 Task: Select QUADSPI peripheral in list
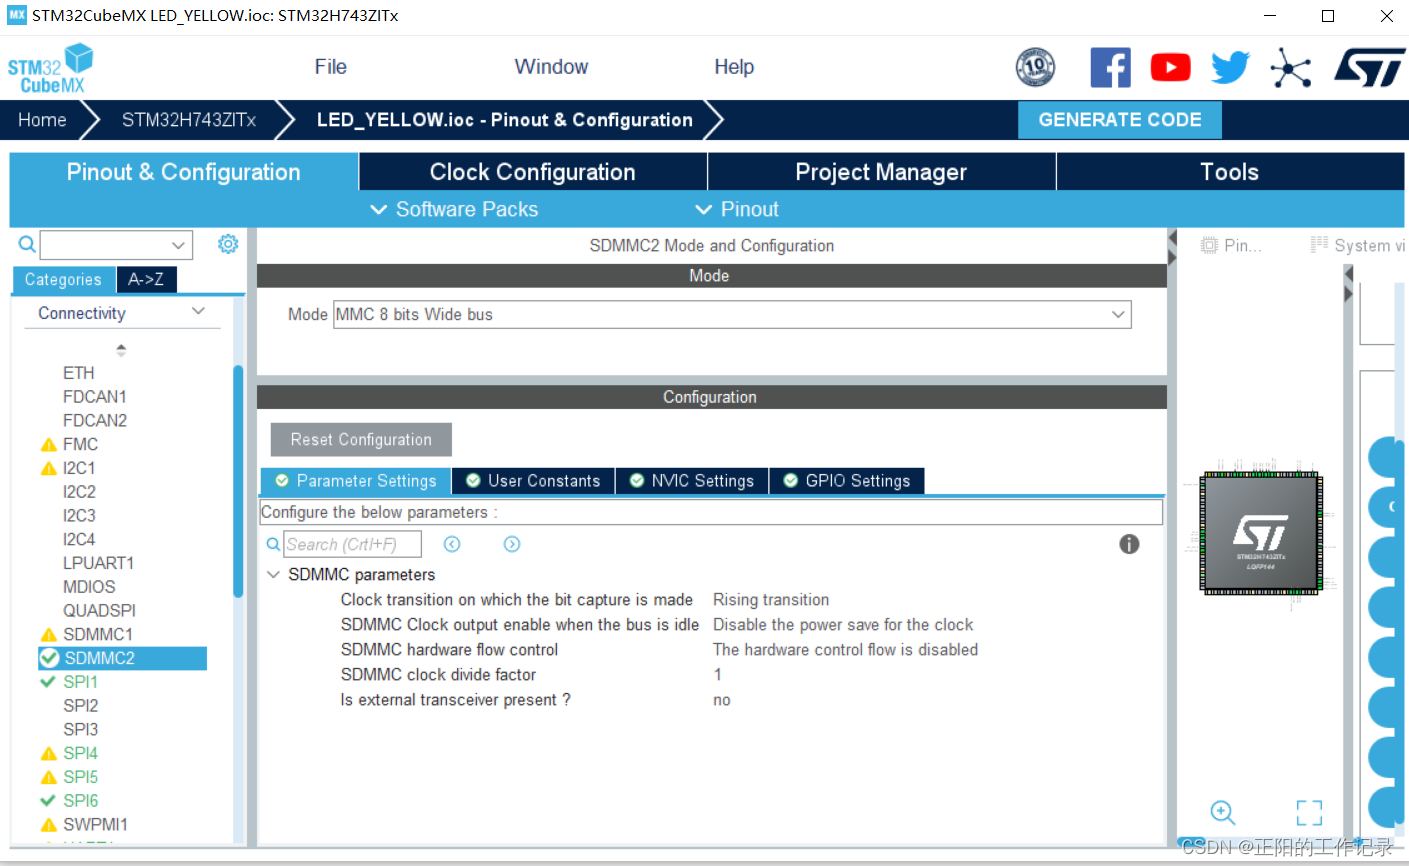(x=99, y=611)
